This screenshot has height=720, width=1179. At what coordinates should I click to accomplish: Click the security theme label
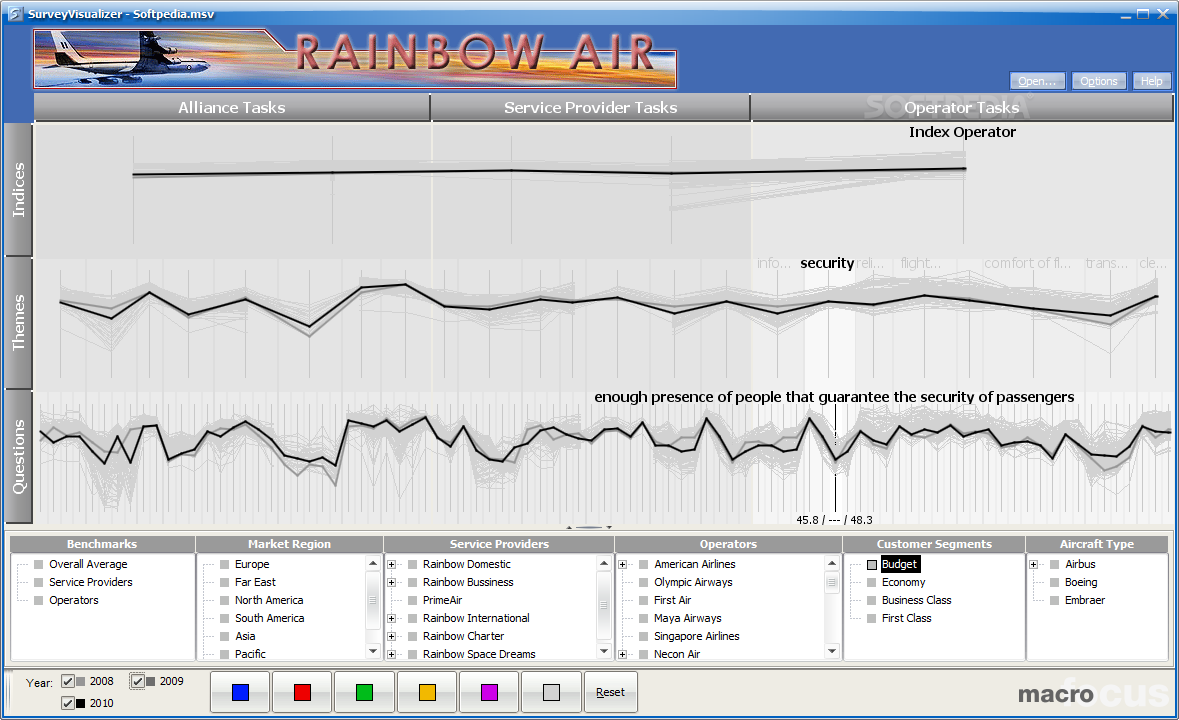pyautogui.click(x=827, y=263)
